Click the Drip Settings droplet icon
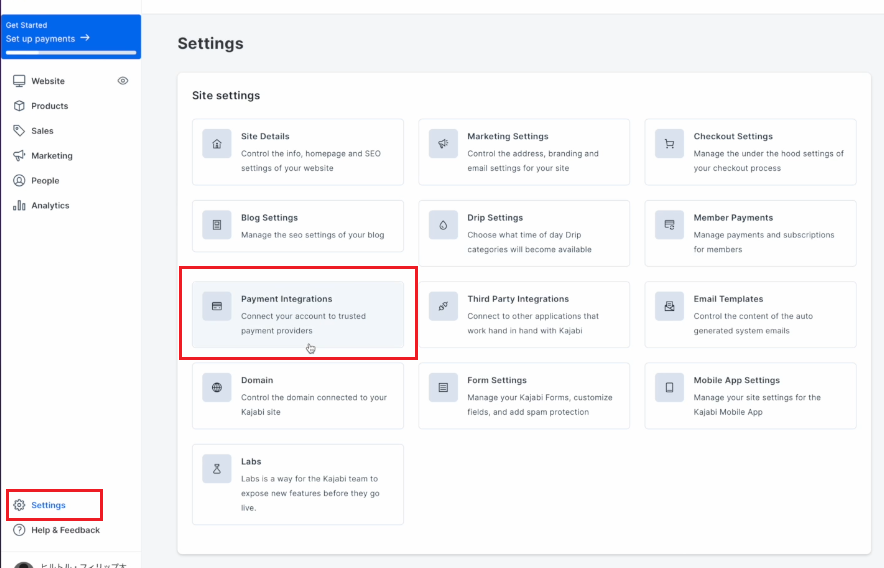Image resolution: width=884 pixels, height=568 pixels. coord(443,225)
